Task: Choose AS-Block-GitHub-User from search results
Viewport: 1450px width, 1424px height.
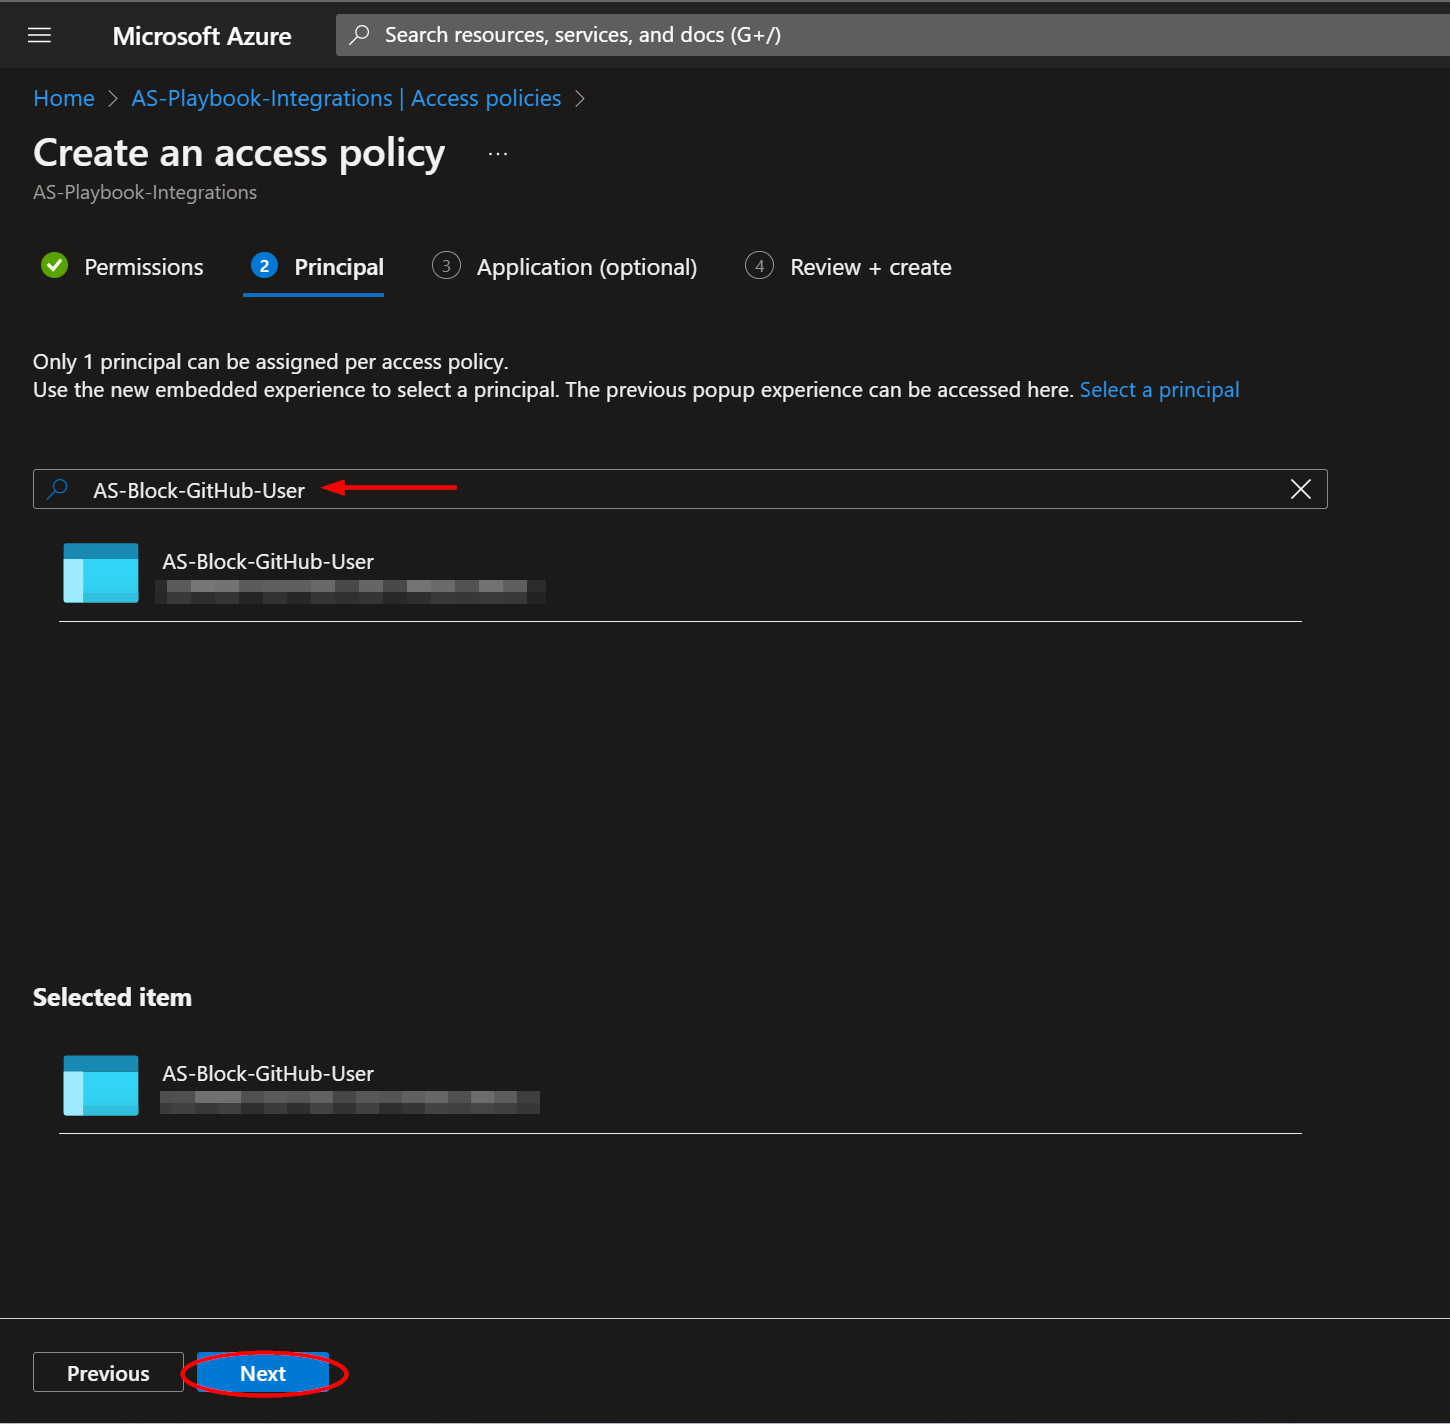Action: 680,573
